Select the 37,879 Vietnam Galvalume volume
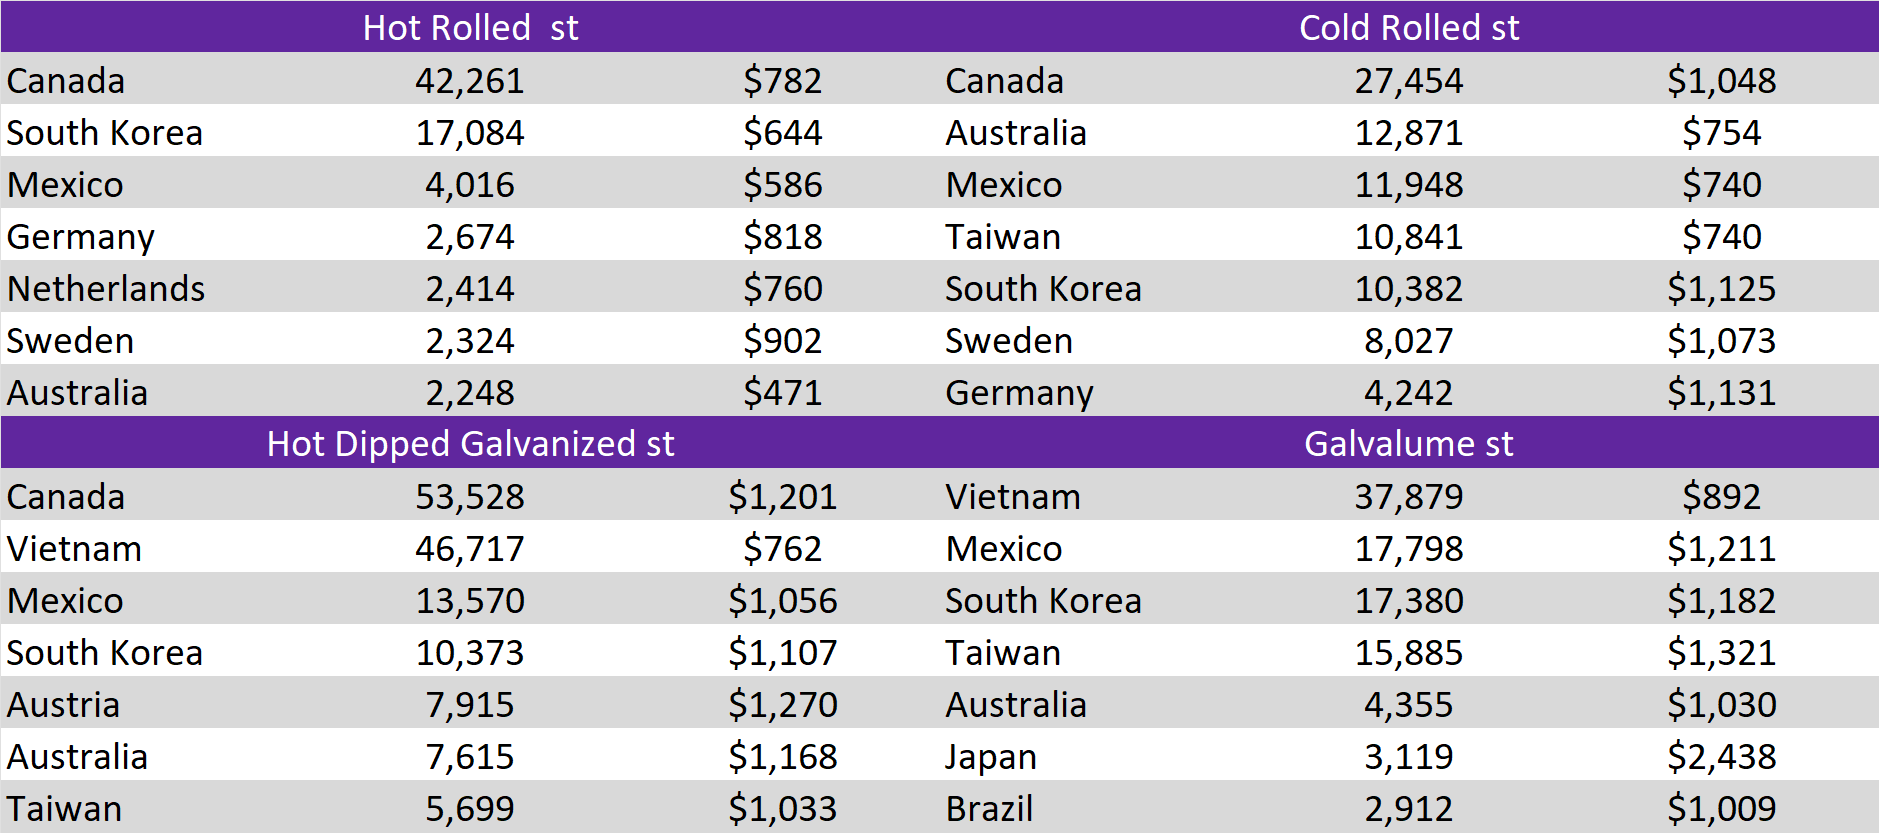The width and height of the screenshot is (1879, 833). point(1408,496)
